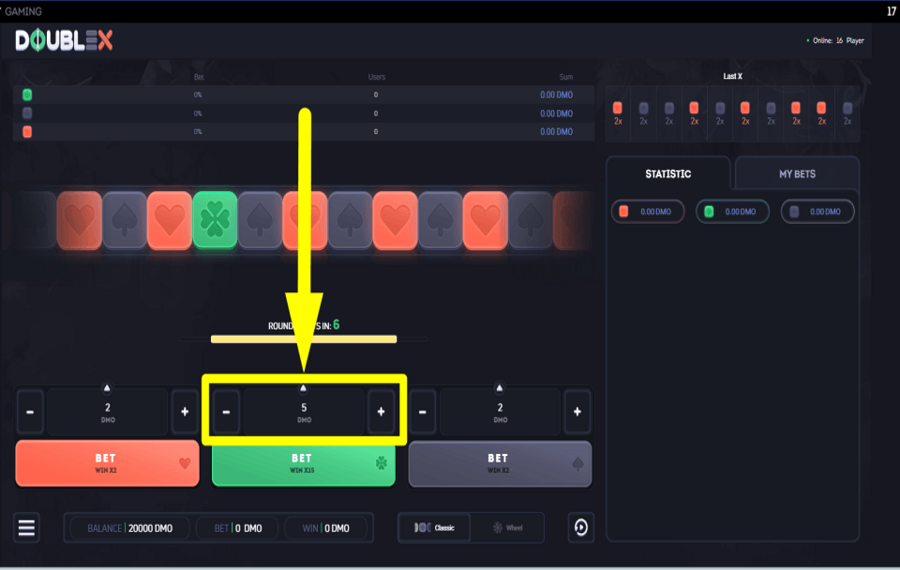Expand preset arrow above red bet amount
900x570 pixels.
click(x=107, y=387)
